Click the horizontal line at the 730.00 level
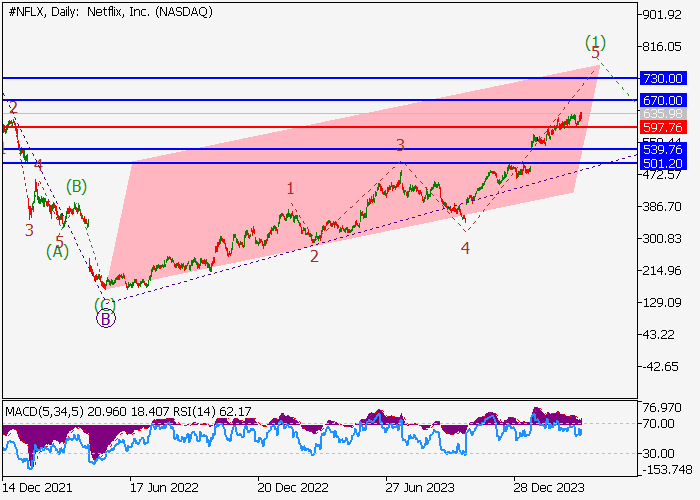This screenshot has height=500, width=700. coord(321,78)
